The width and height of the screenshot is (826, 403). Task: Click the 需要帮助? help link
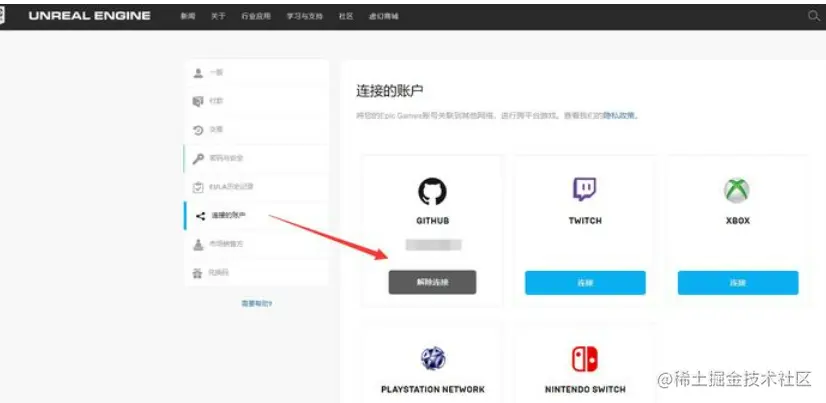257,303
